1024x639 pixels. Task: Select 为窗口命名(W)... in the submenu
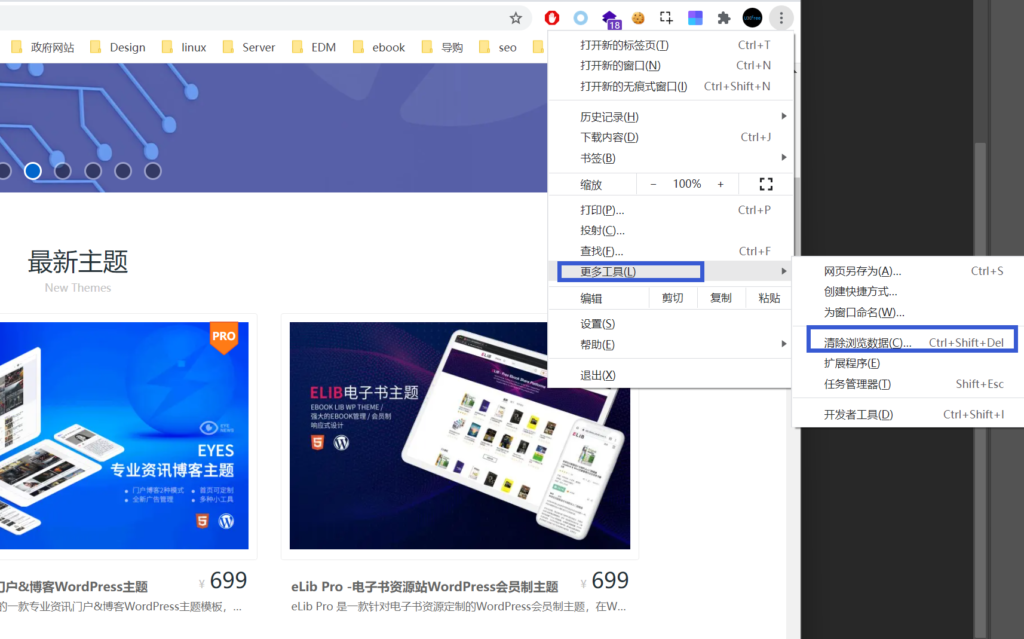pos(908,312)
